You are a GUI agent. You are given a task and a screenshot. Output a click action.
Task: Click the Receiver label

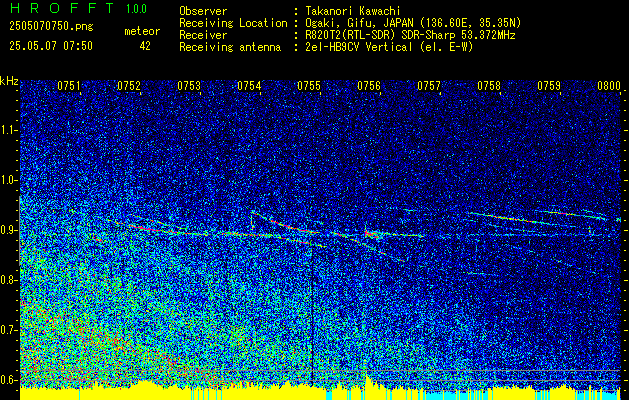click(203, 35)
